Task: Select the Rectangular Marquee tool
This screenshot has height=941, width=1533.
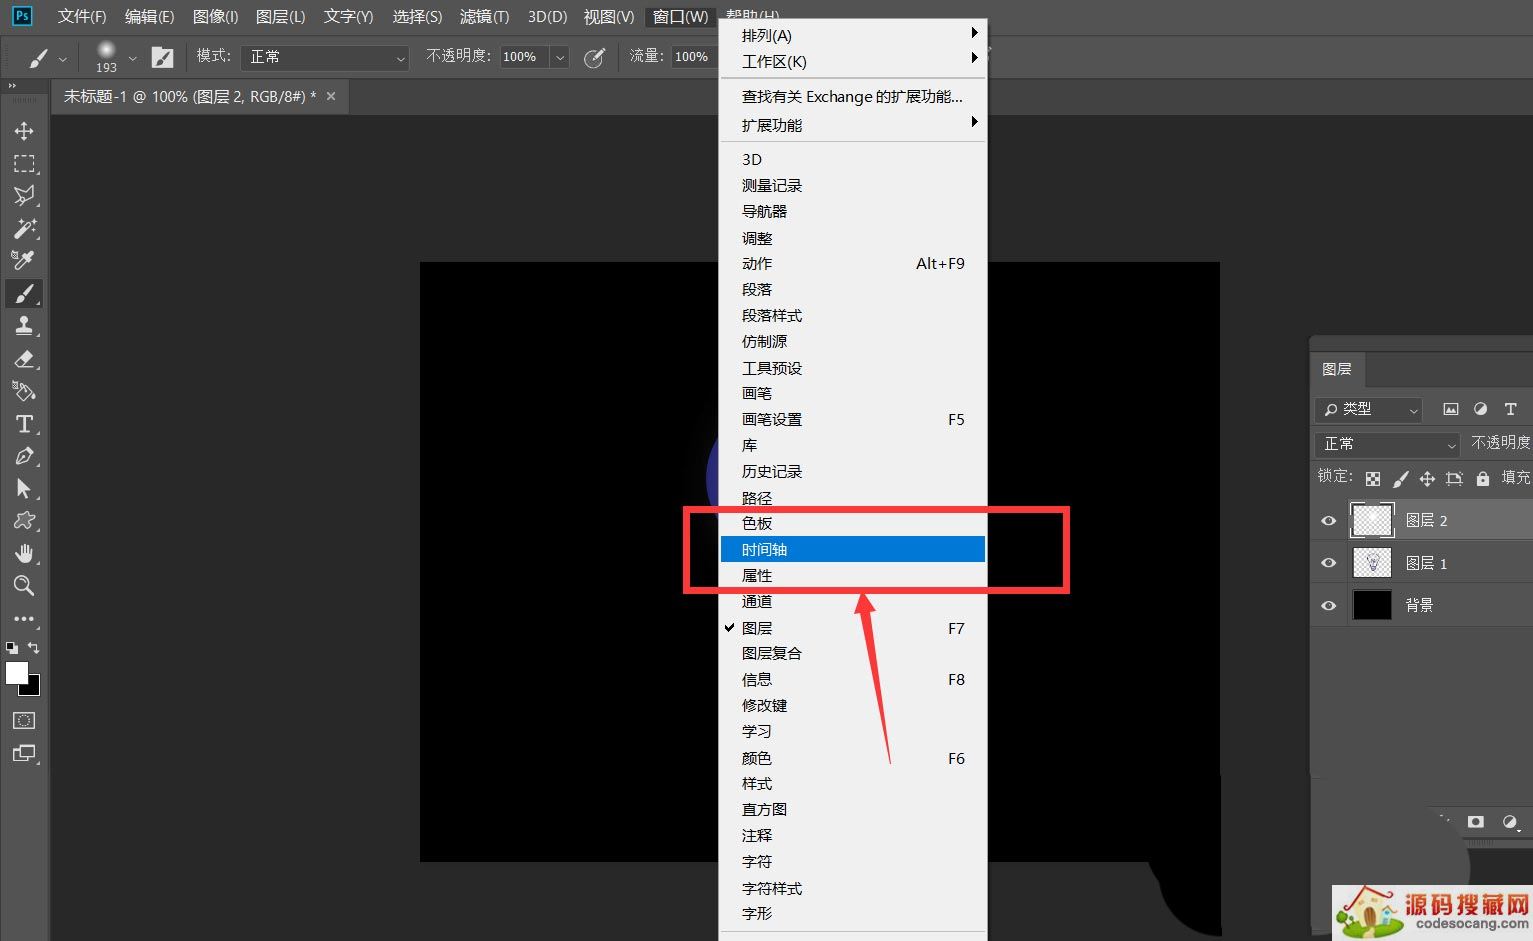Action: point(24,163)
